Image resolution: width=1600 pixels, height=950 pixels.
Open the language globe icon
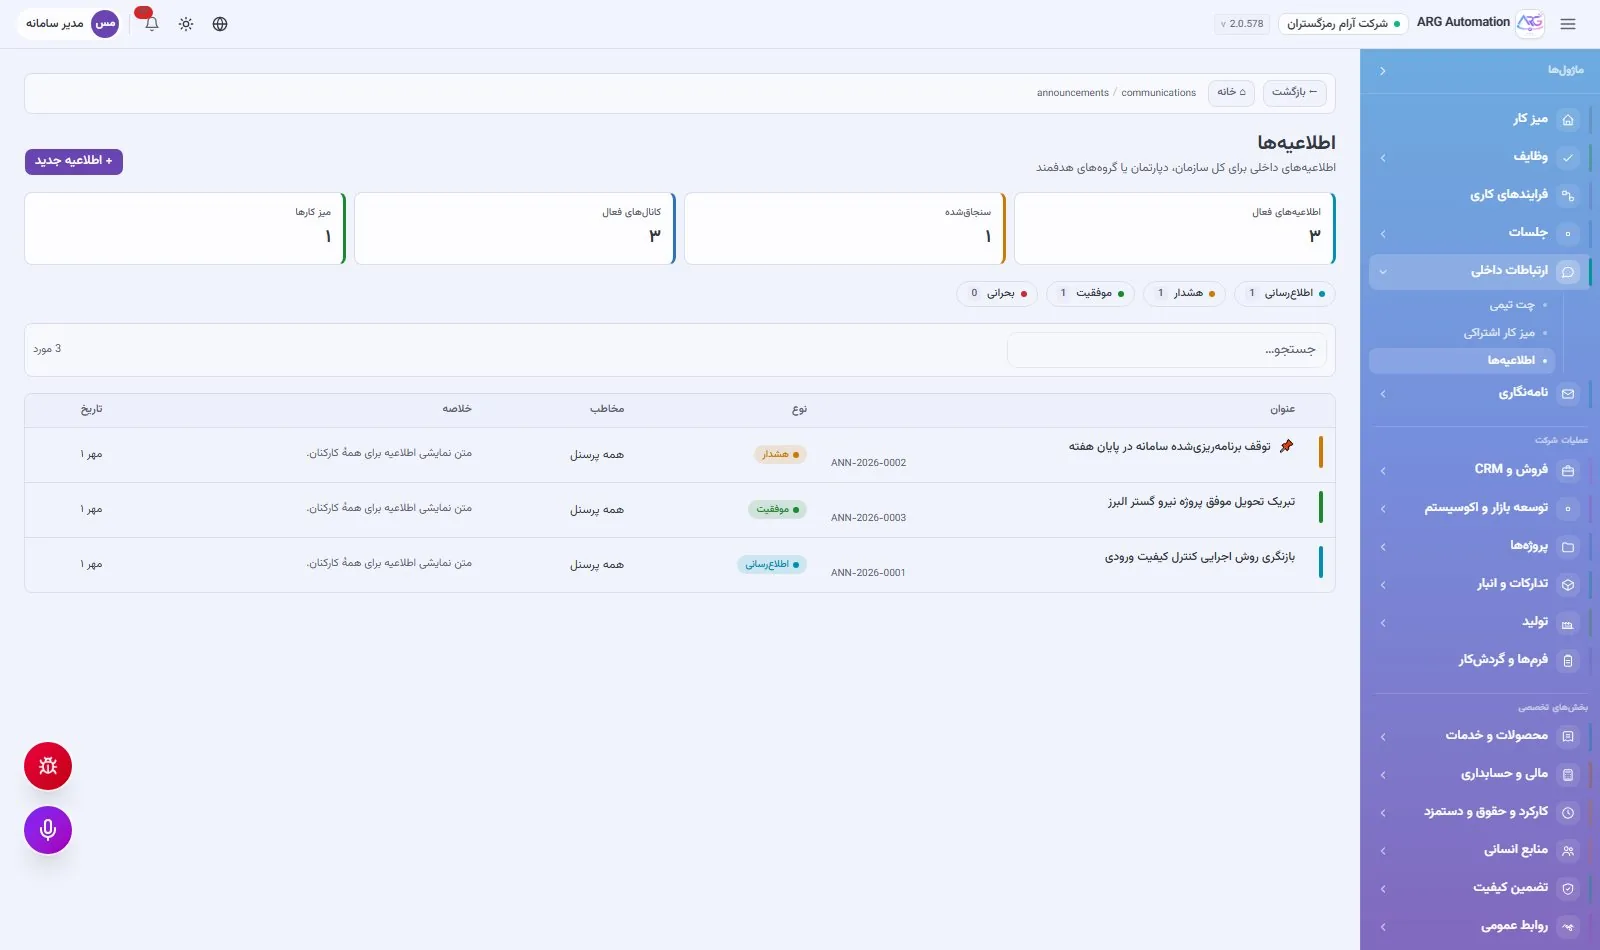tap(220, 24)
